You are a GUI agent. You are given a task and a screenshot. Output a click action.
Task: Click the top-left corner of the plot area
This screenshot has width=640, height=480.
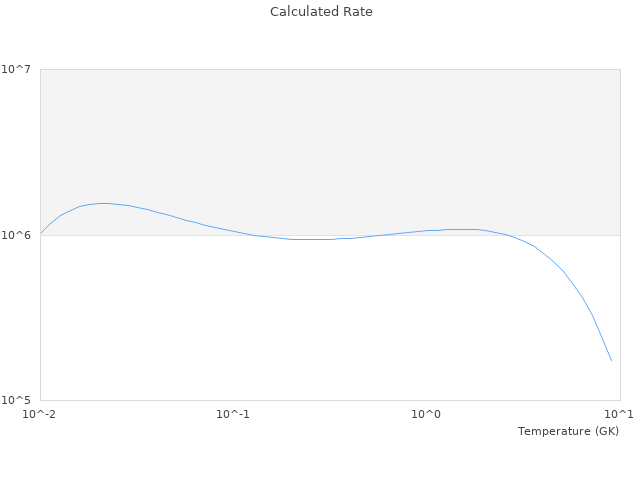click(x=40, y=69)
